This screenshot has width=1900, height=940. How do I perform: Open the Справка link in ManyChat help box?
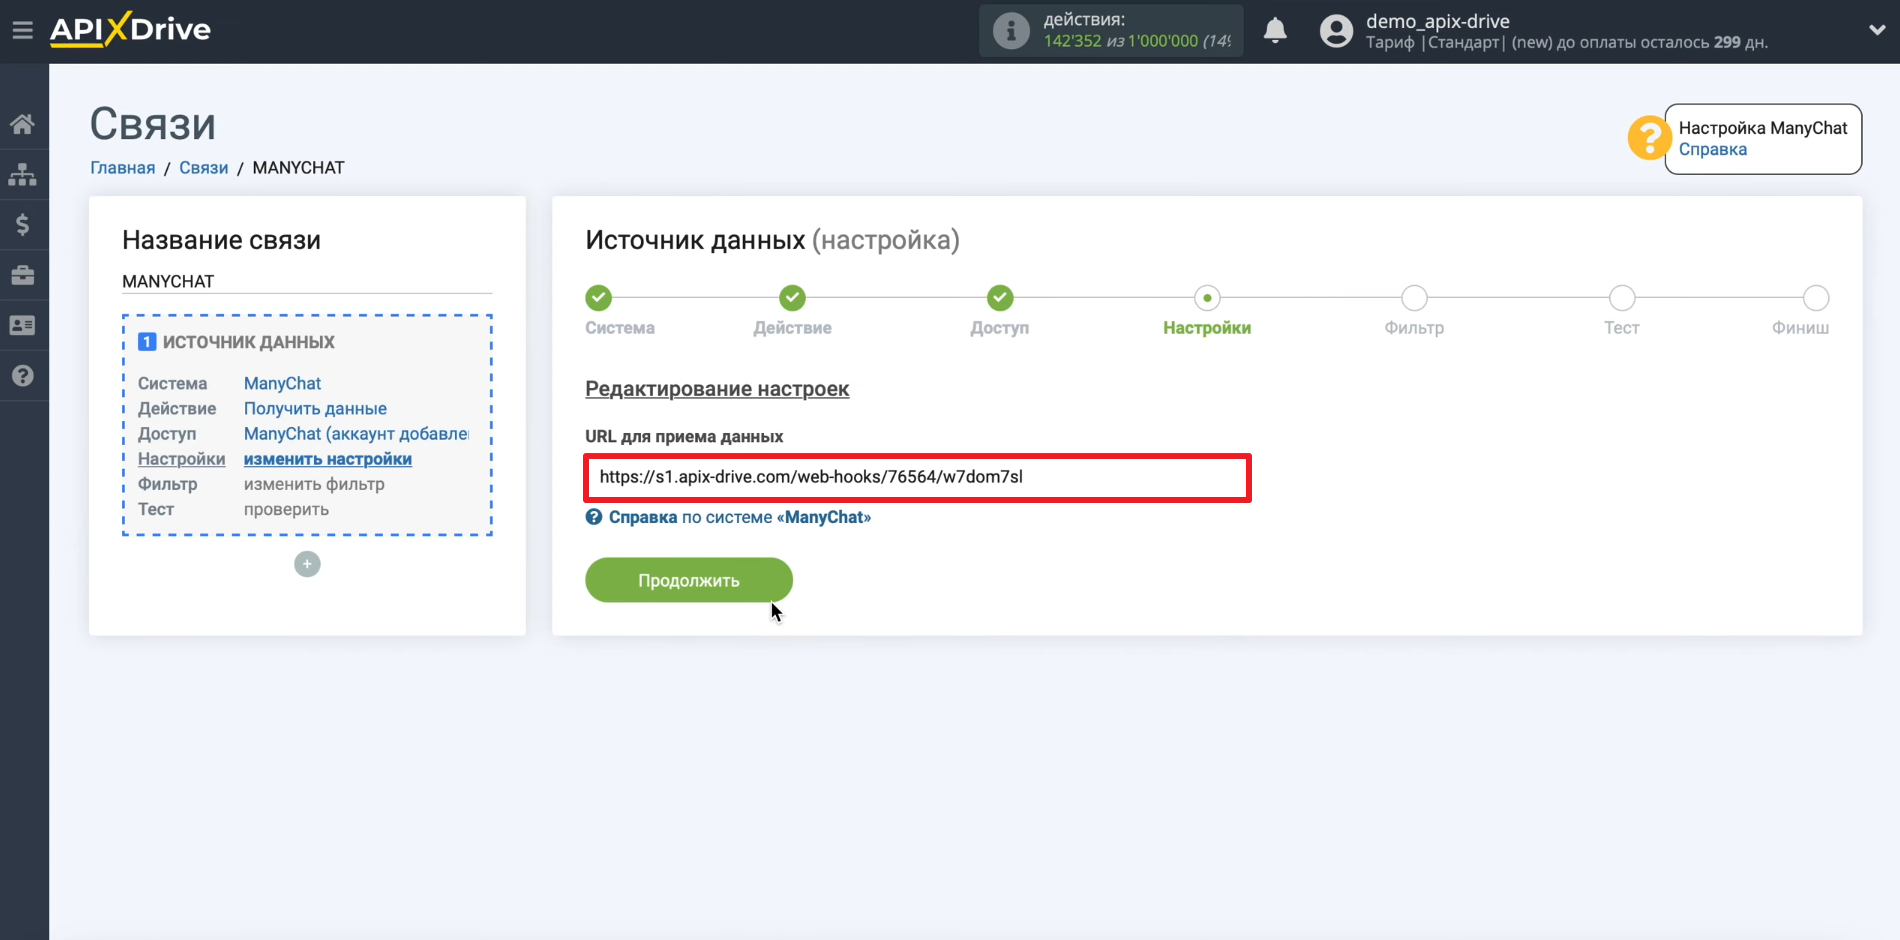[x=1712, y=149]
